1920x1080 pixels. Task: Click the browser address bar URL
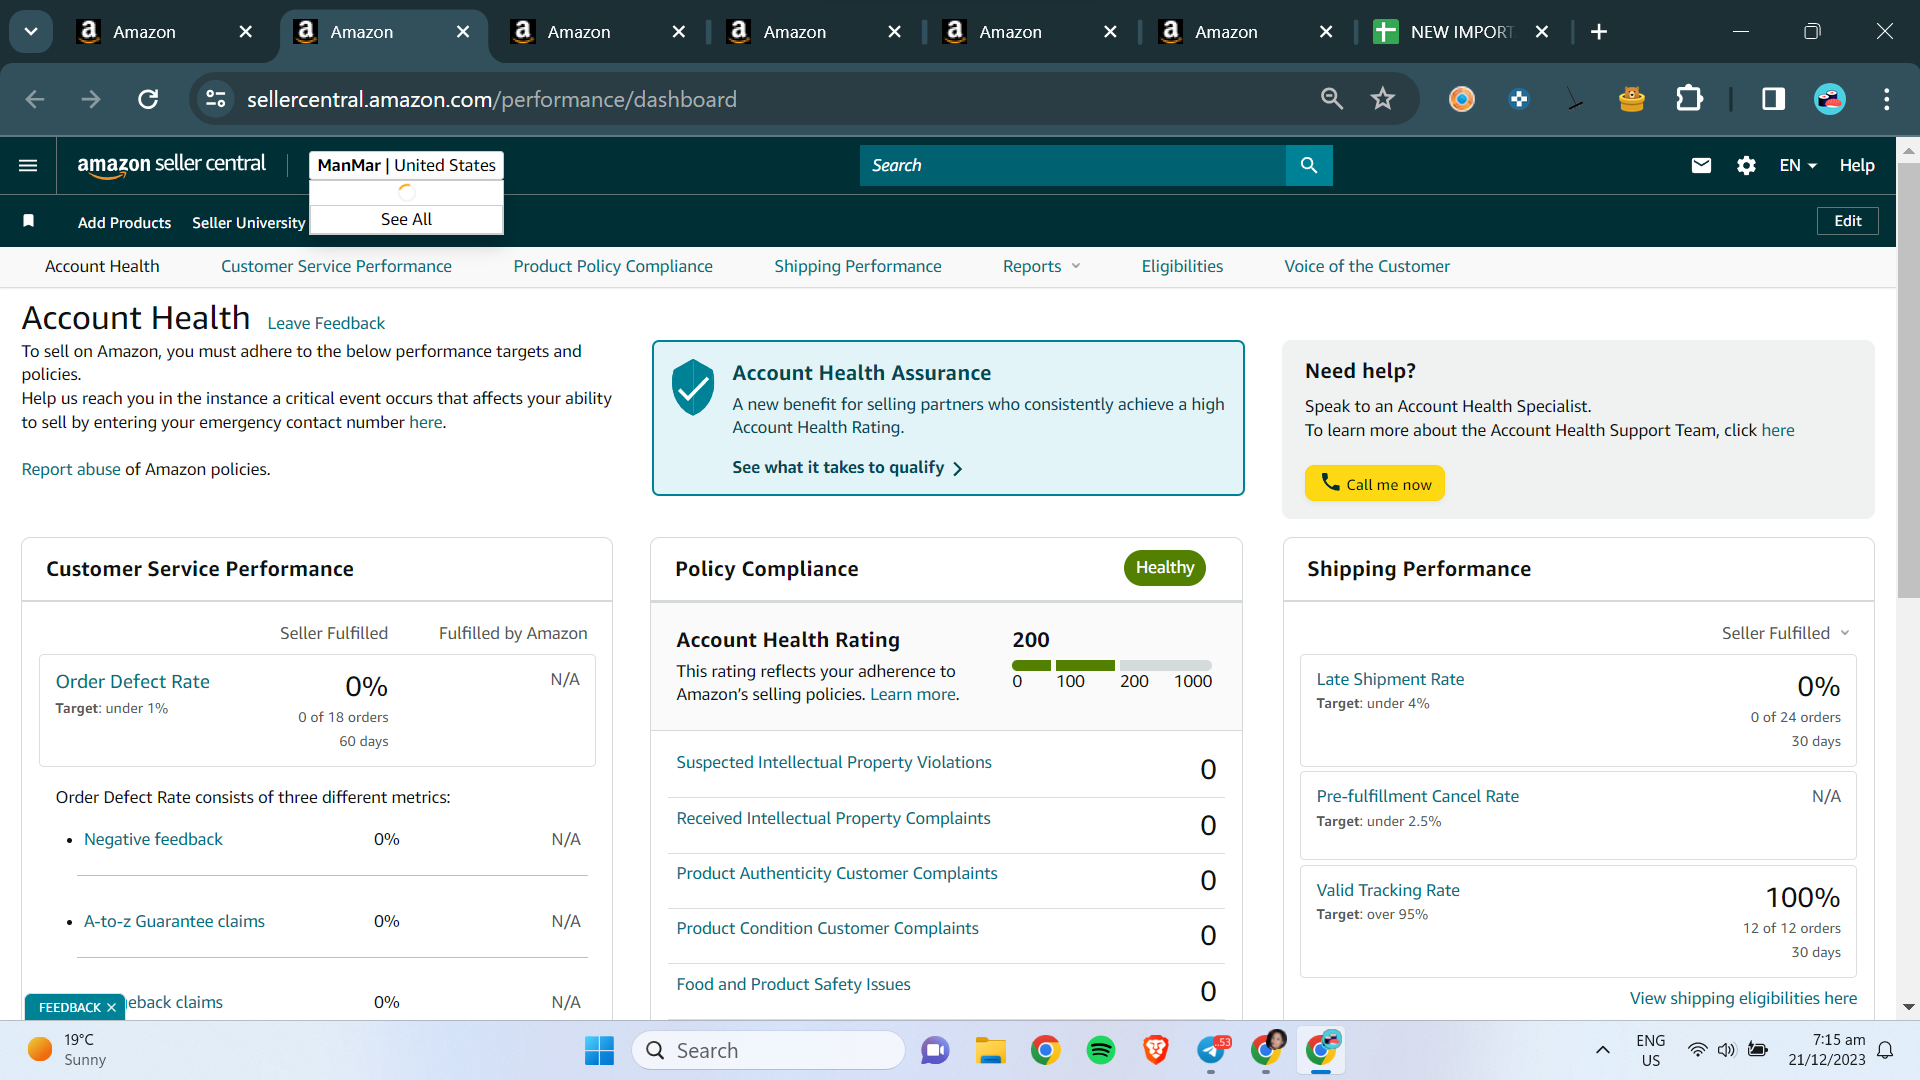pyautogui.click(x=492, y=99)
